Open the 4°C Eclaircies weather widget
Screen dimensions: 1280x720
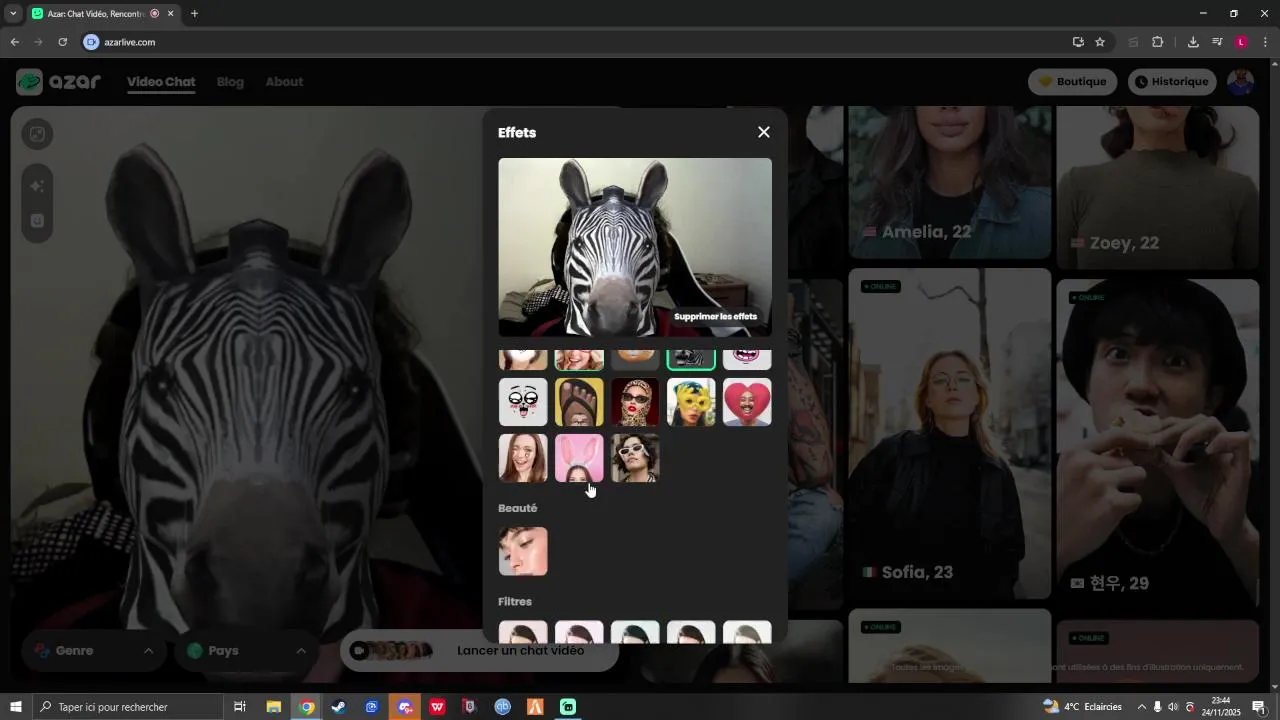[x=1083, y=707]
